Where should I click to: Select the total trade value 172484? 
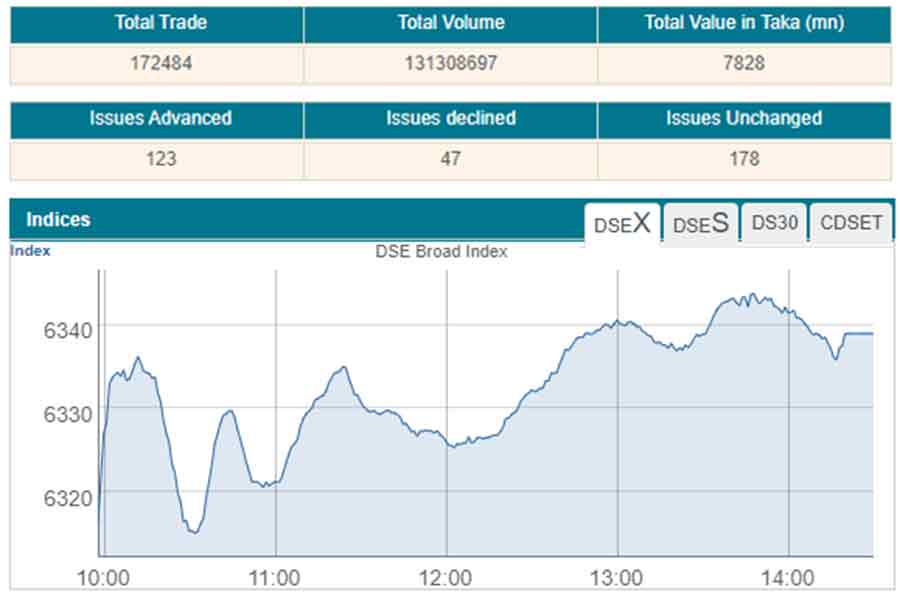click(157, 63)
